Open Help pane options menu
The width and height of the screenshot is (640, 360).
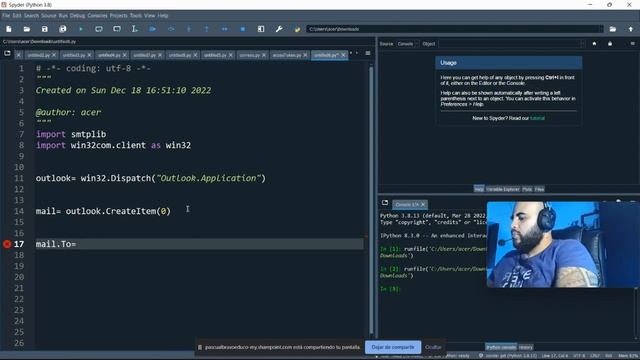click(x=632, y=44)
